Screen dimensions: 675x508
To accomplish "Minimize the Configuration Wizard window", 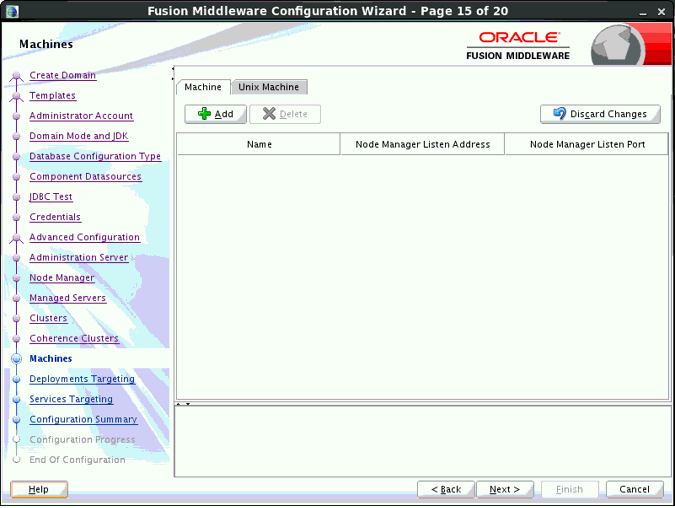I will coord(643,12).
